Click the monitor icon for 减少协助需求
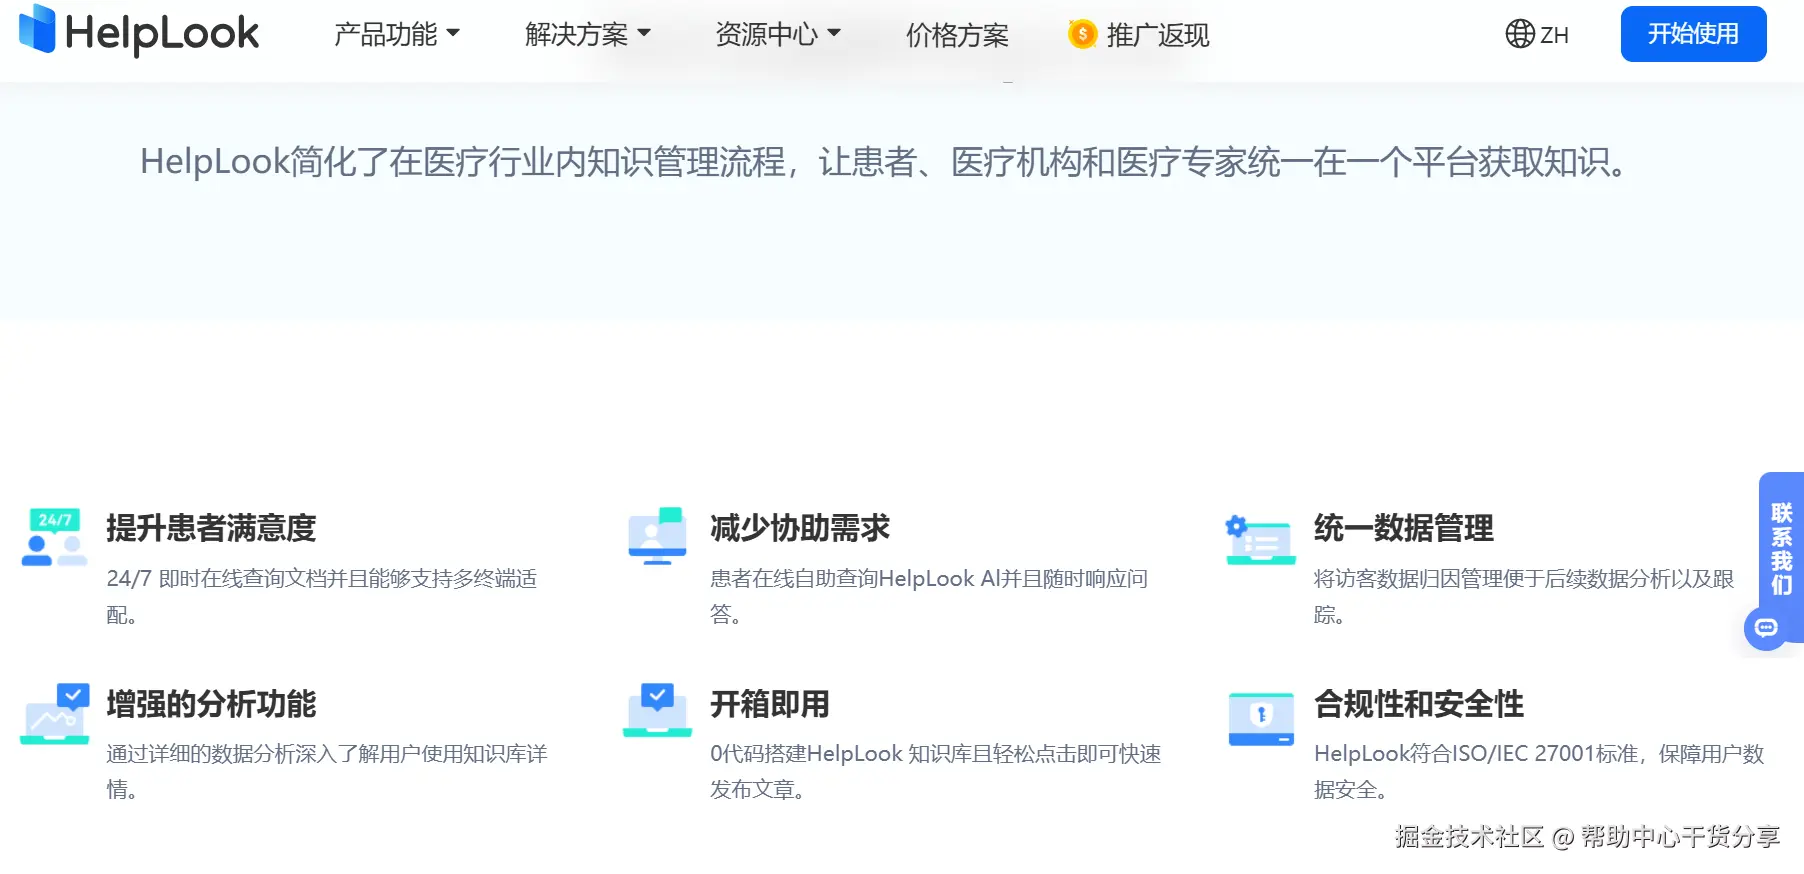 [x=657, y=536]
